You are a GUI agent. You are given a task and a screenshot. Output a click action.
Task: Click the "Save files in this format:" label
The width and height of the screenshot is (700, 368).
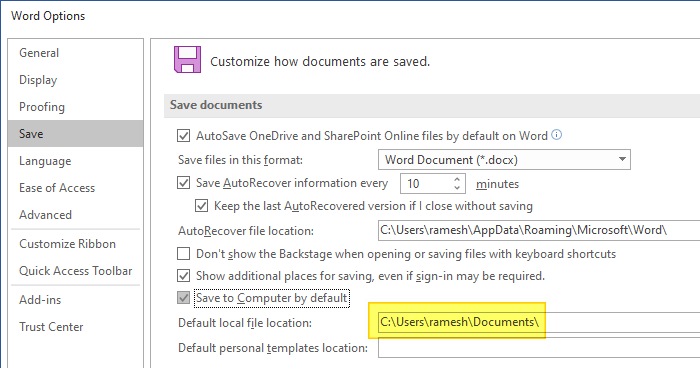[240, 160]
